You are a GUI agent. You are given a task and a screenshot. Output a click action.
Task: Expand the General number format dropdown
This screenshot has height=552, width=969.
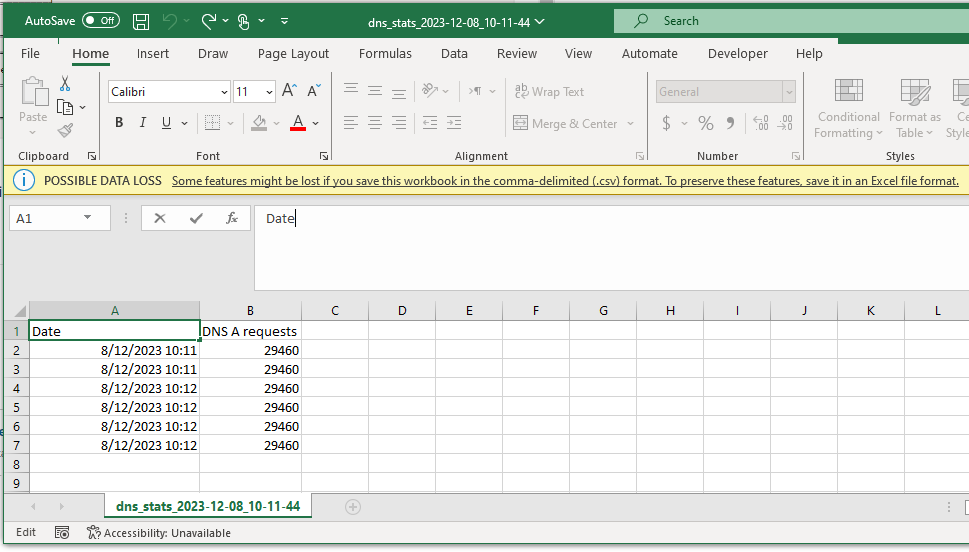[x=788, y=92]
